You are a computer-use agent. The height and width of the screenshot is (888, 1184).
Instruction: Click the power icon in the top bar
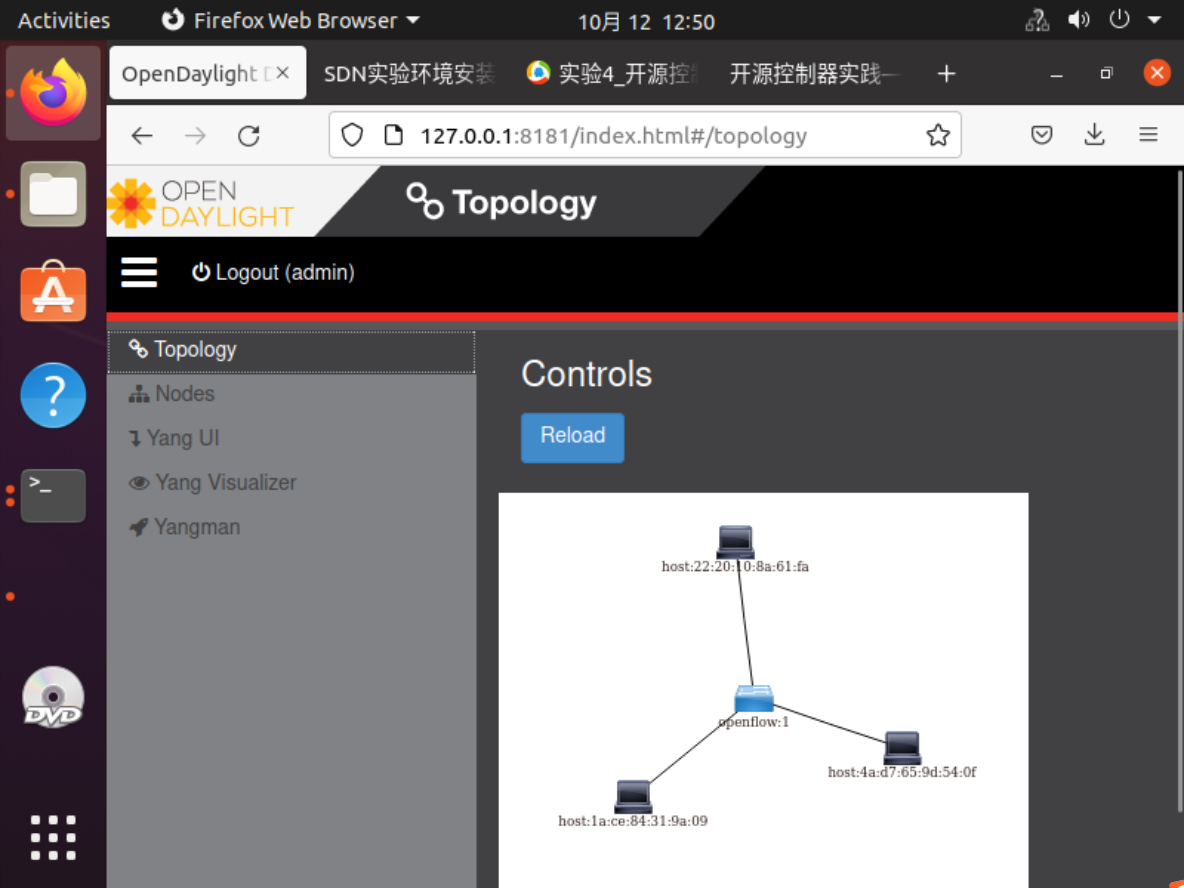coord(1119,19)
